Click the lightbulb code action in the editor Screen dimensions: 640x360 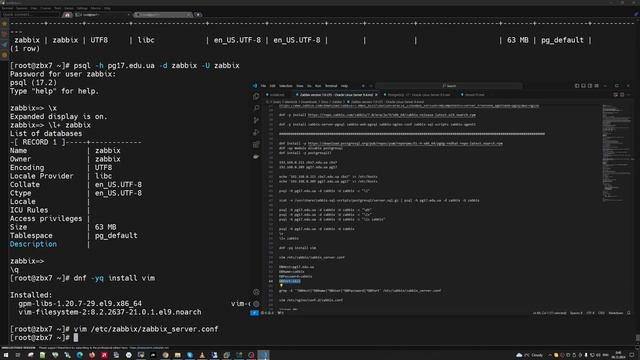[x=281, y=286]
